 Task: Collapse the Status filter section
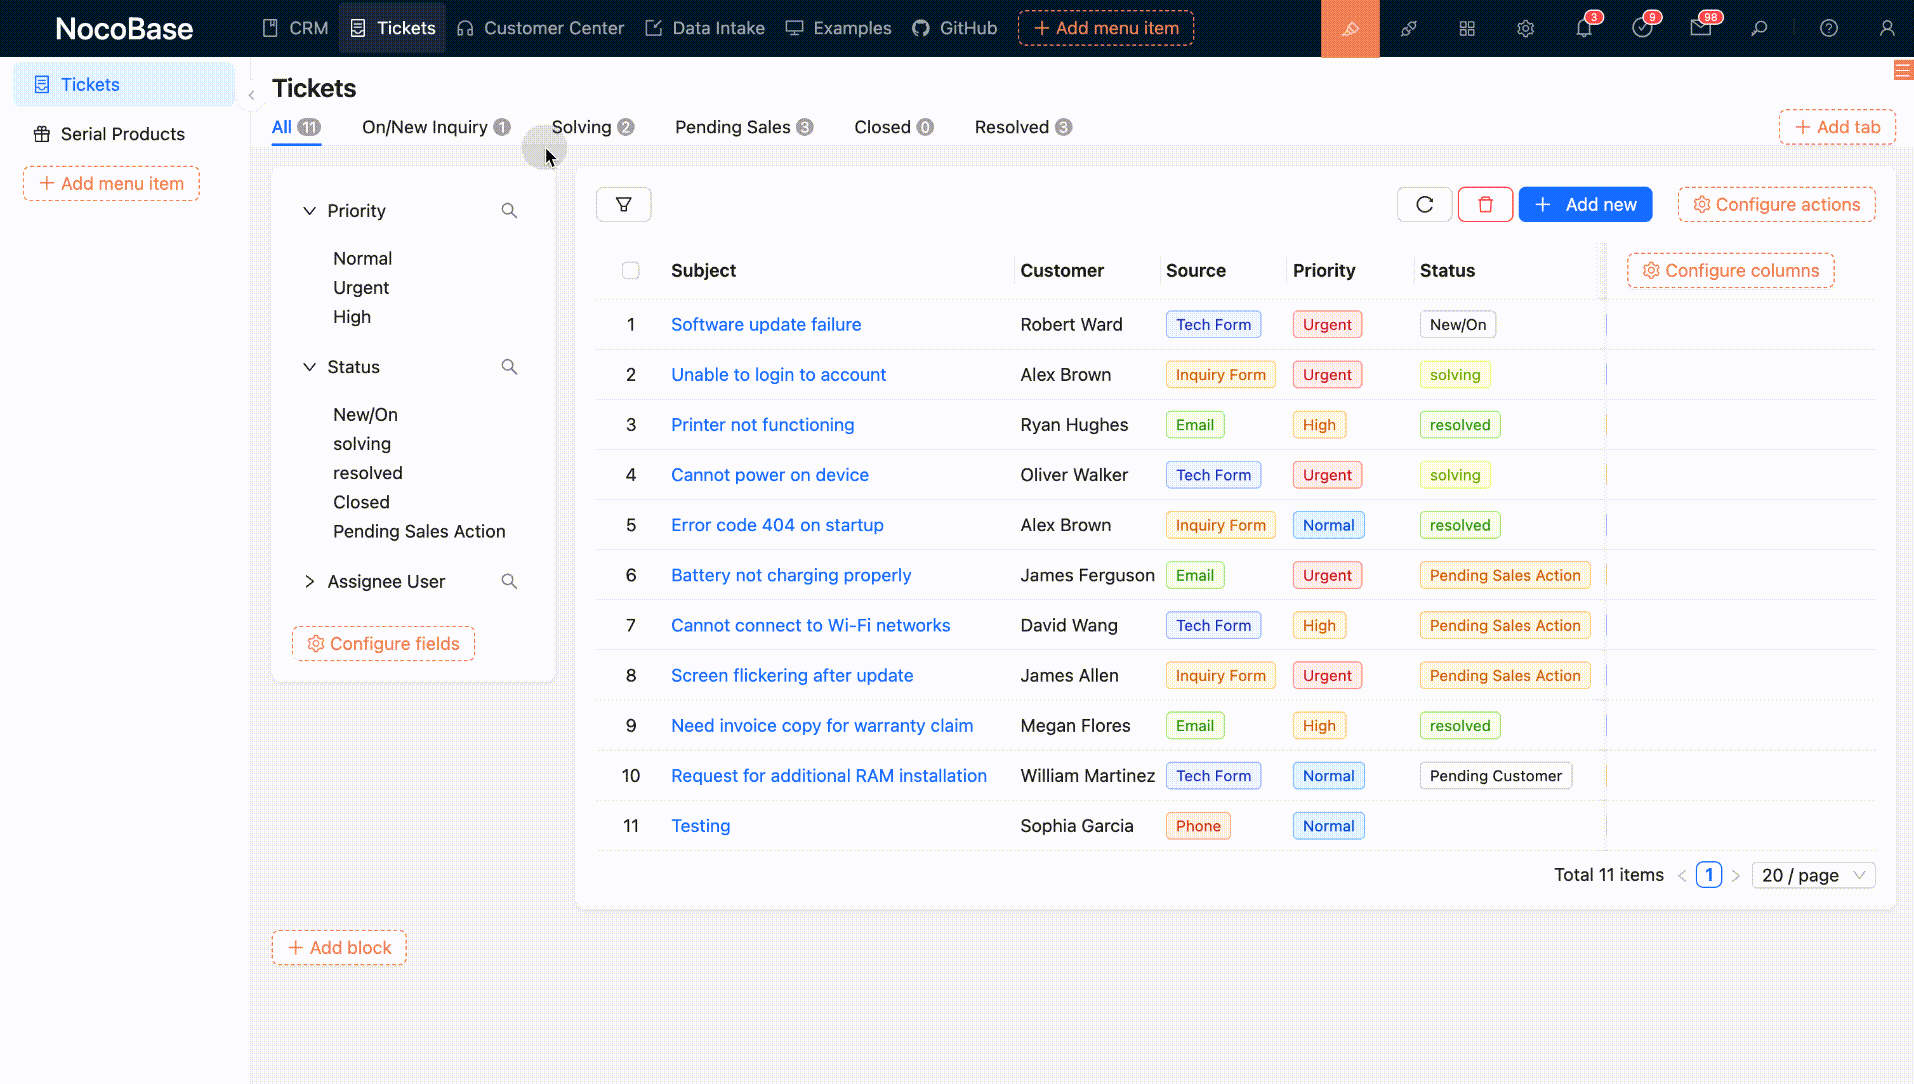click(308, 366)
